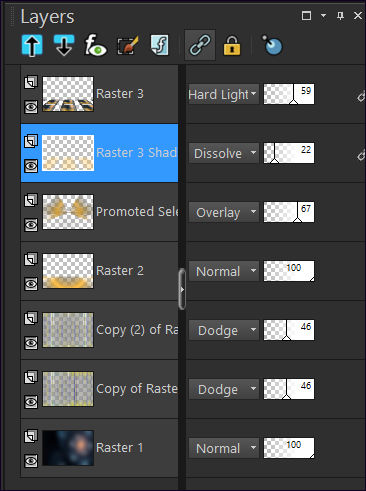The width and height of the screenshot is (366, 491).
Task: Toggle the layer link chain button
Action: [200, 45]
